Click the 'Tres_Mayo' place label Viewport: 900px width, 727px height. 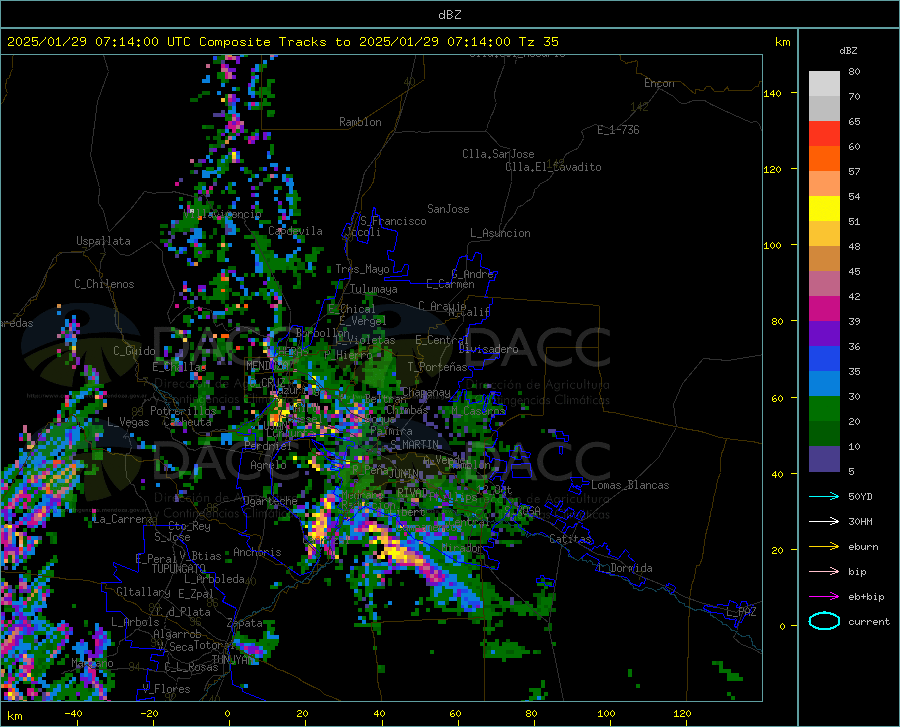pyautogui.click(x=362, y=269)
